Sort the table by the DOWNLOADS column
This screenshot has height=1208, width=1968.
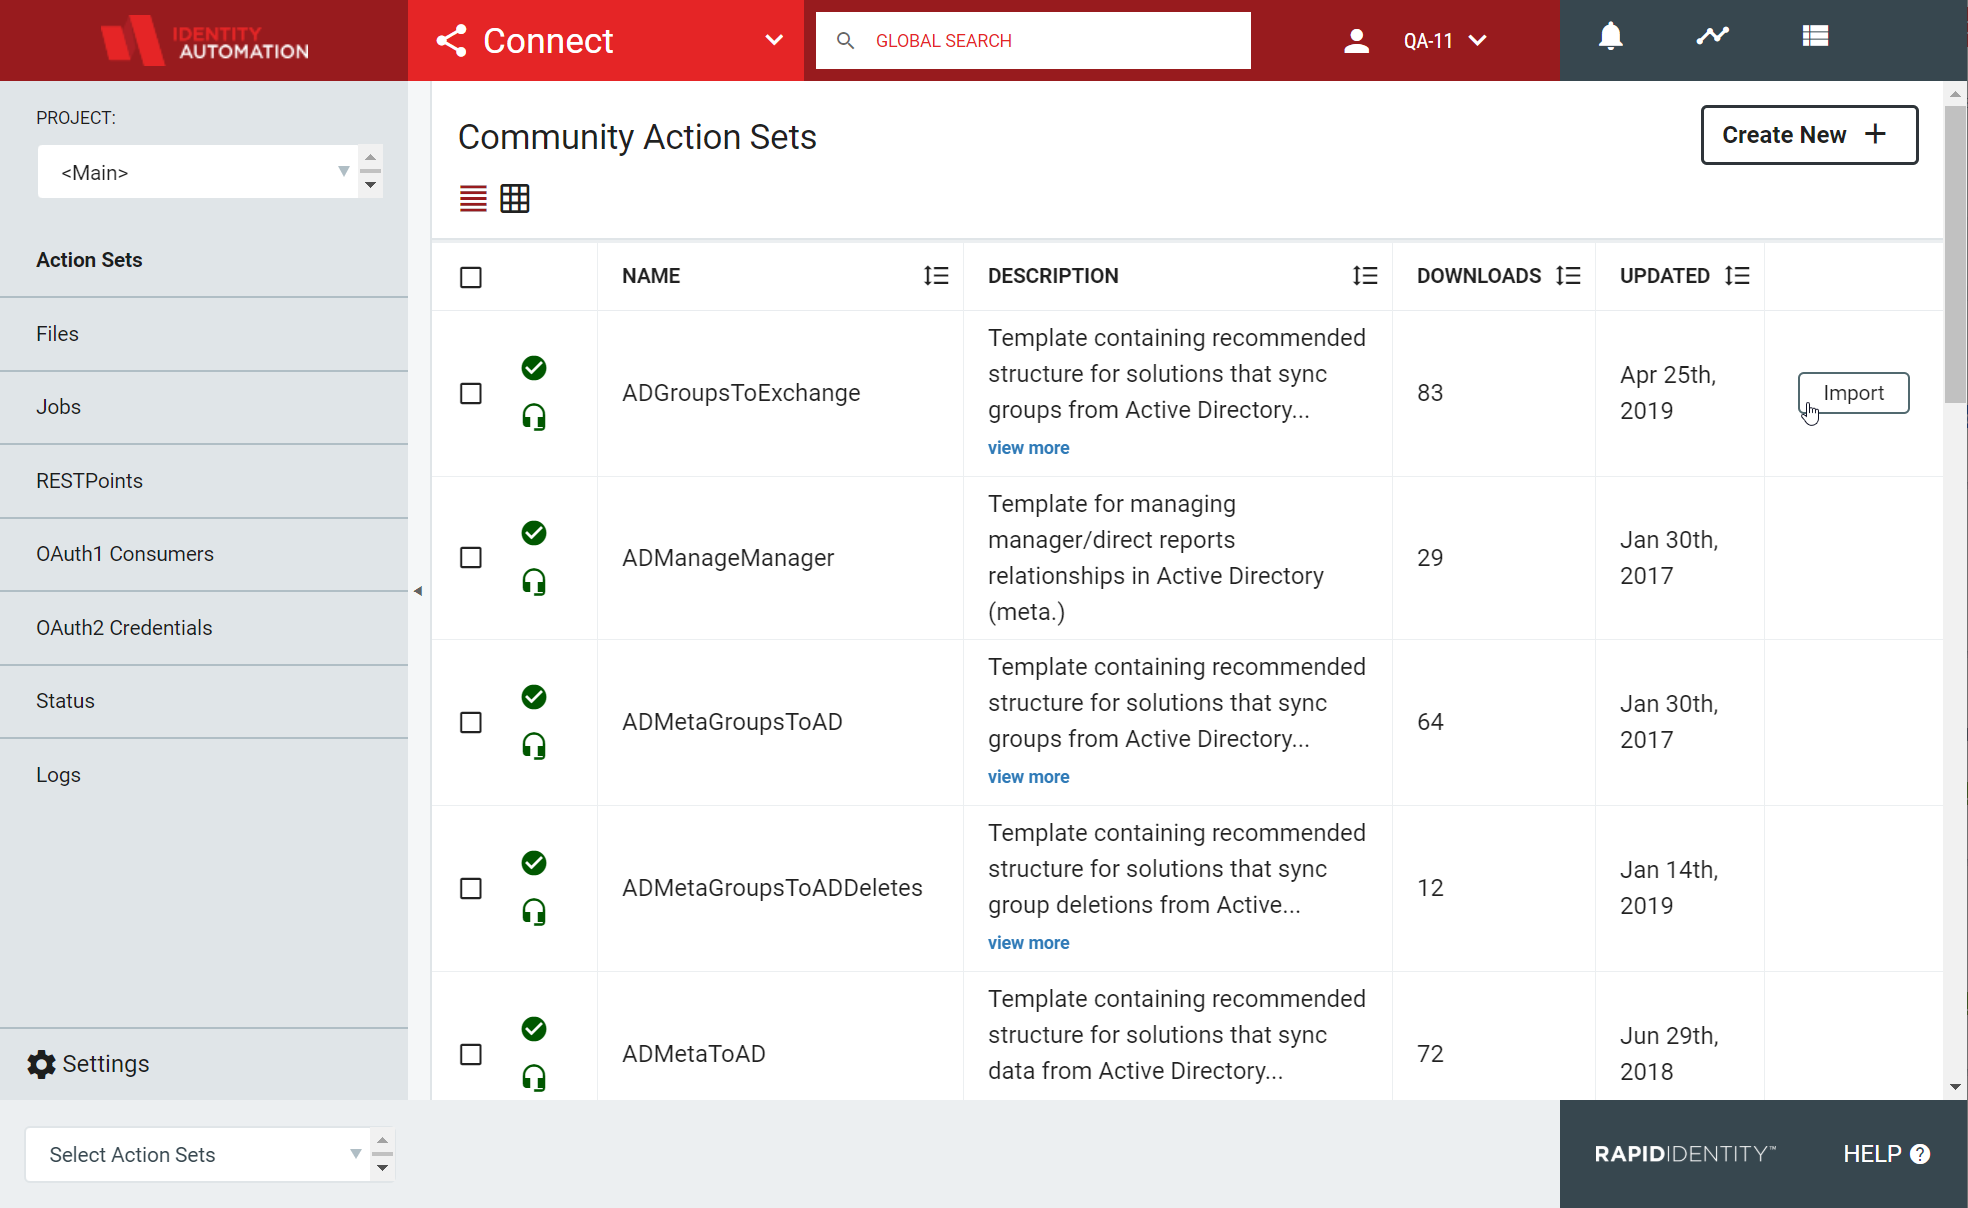1569,276
